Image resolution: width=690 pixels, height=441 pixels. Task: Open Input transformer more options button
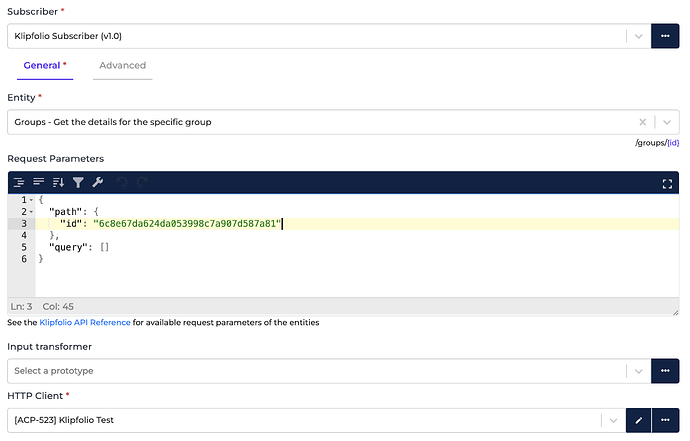click(665, 371)
